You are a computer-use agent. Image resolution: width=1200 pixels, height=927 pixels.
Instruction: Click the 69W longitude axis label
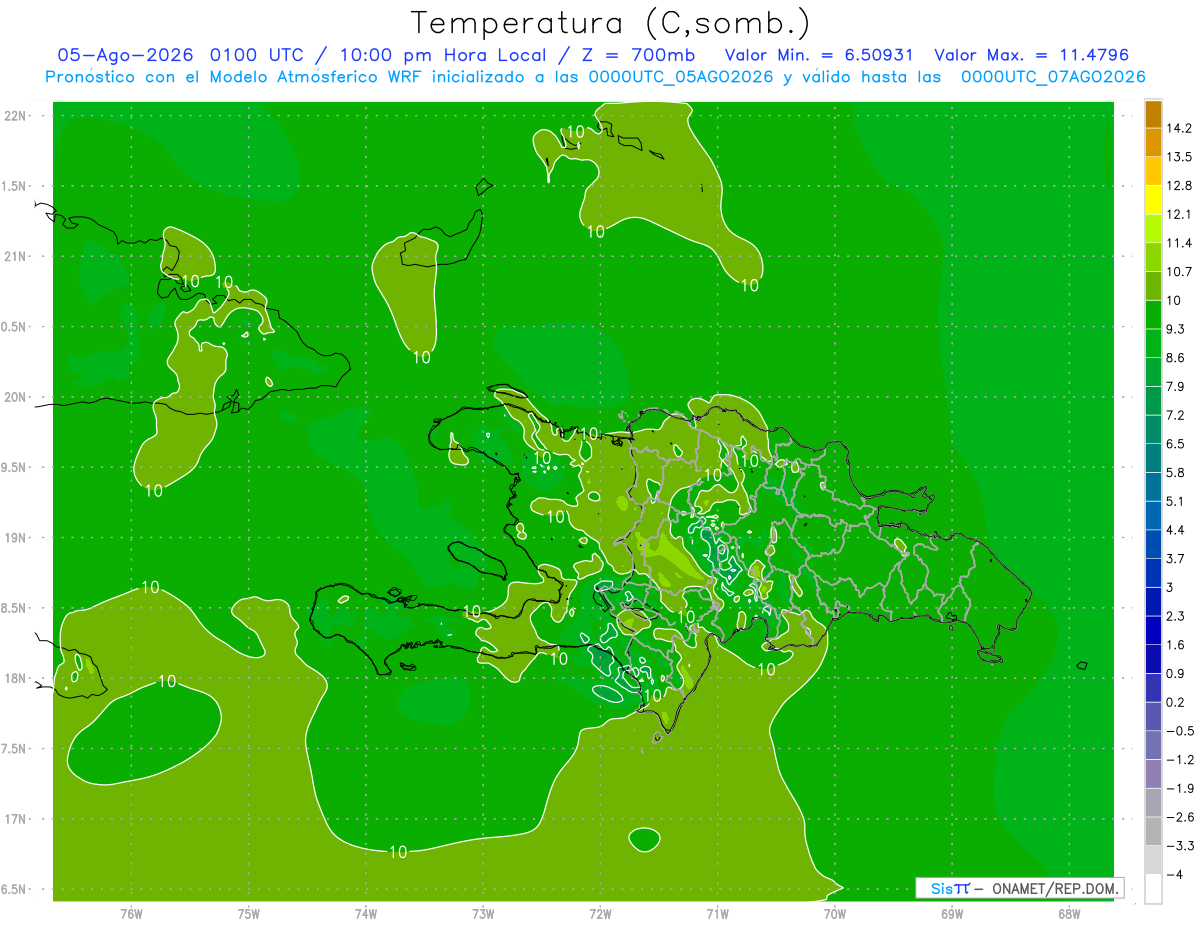[x=951, y=914]
